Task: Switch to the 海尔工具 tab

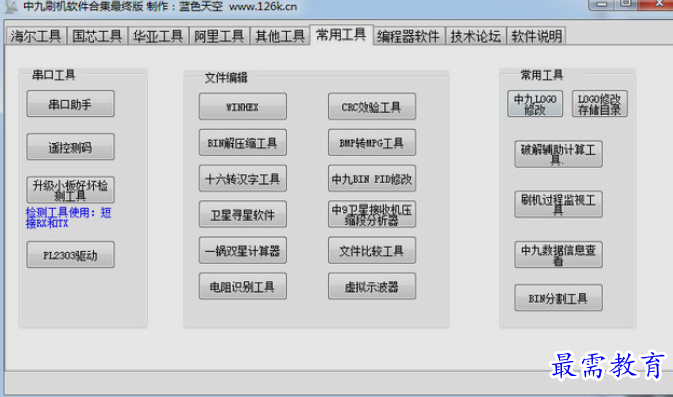Action: click(x=36, y=36)
